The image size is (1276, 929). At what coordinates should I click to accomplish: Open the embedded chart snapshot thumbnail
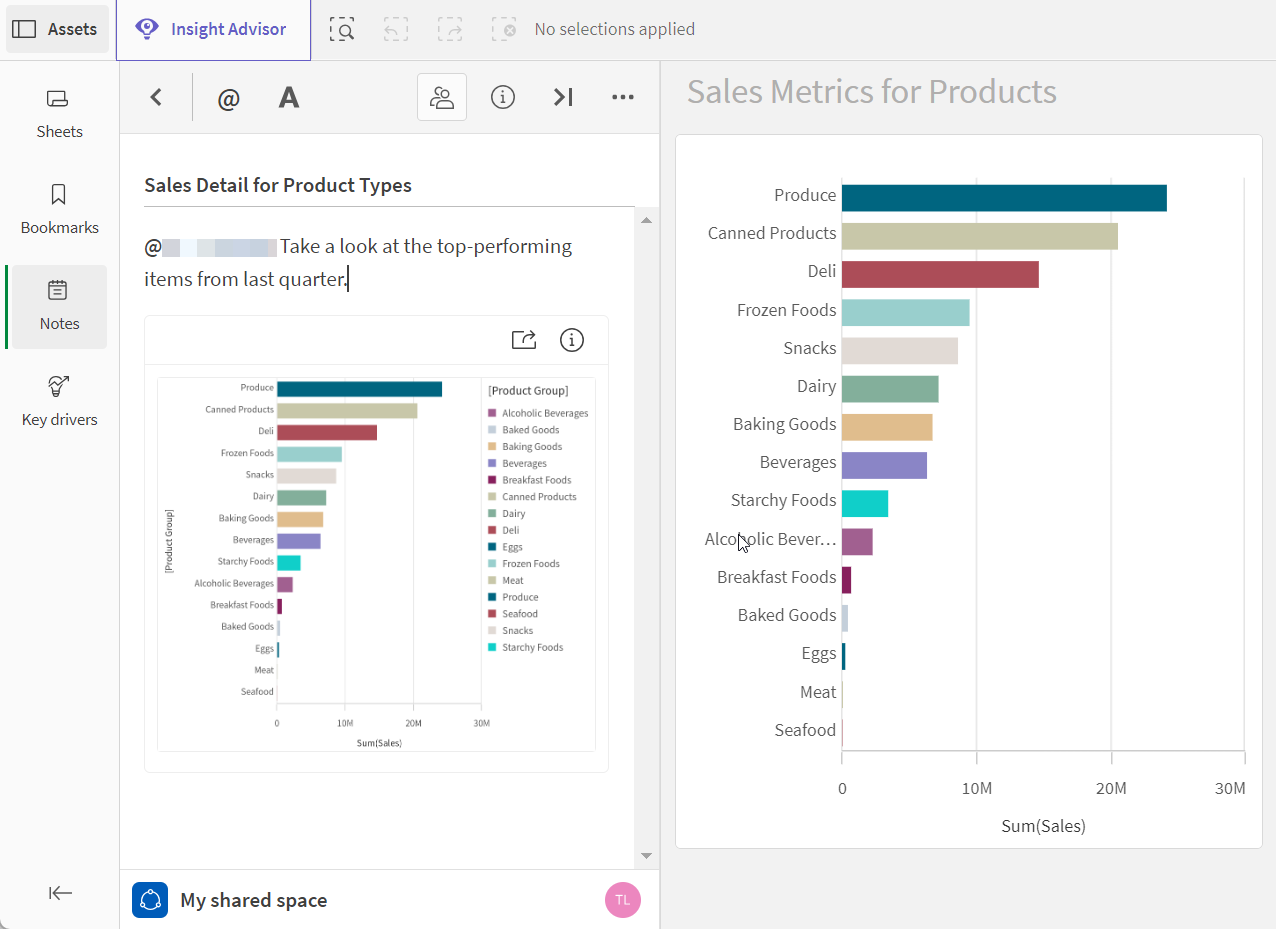376,564
